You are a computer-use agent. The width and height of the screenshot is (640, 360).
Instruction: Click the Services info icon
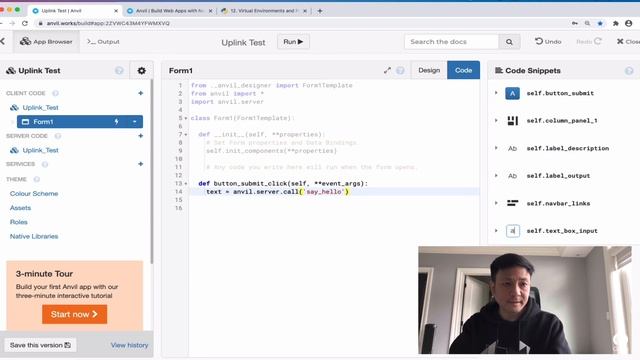[x=45, y=164]
